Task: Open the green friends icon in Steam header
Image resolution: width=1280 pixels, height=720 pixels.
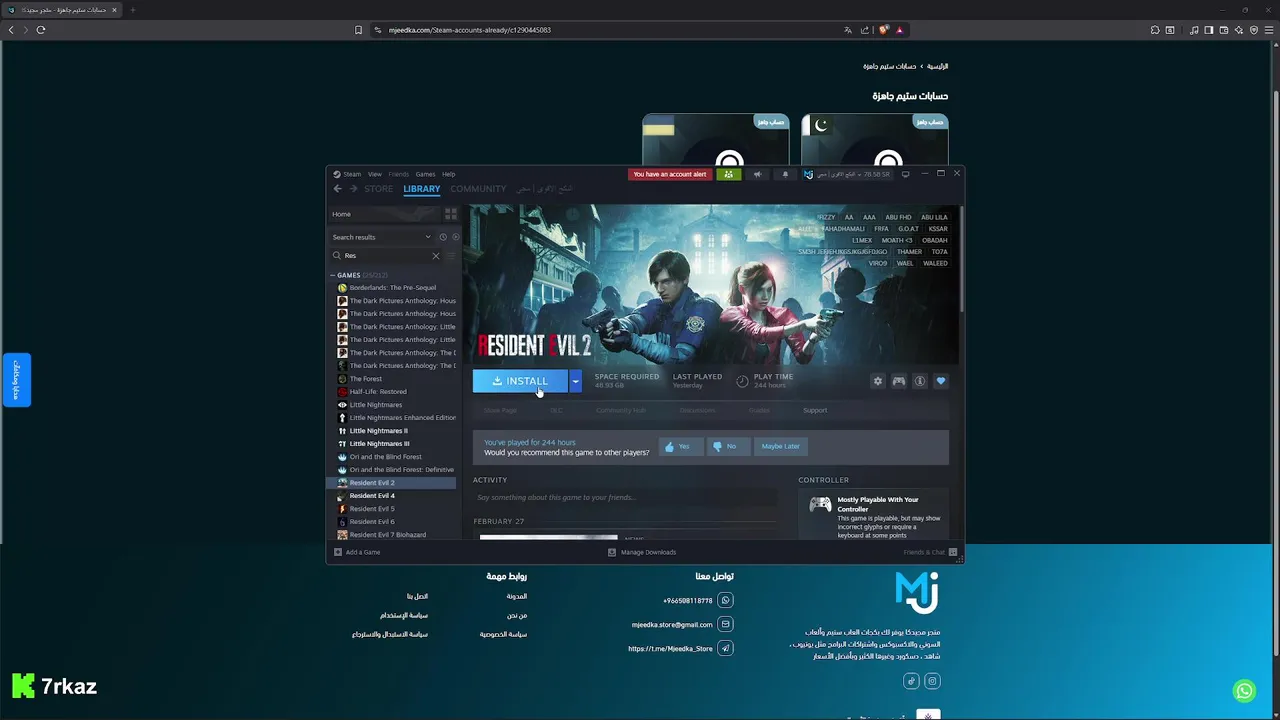Action: [x=728, y=174]
